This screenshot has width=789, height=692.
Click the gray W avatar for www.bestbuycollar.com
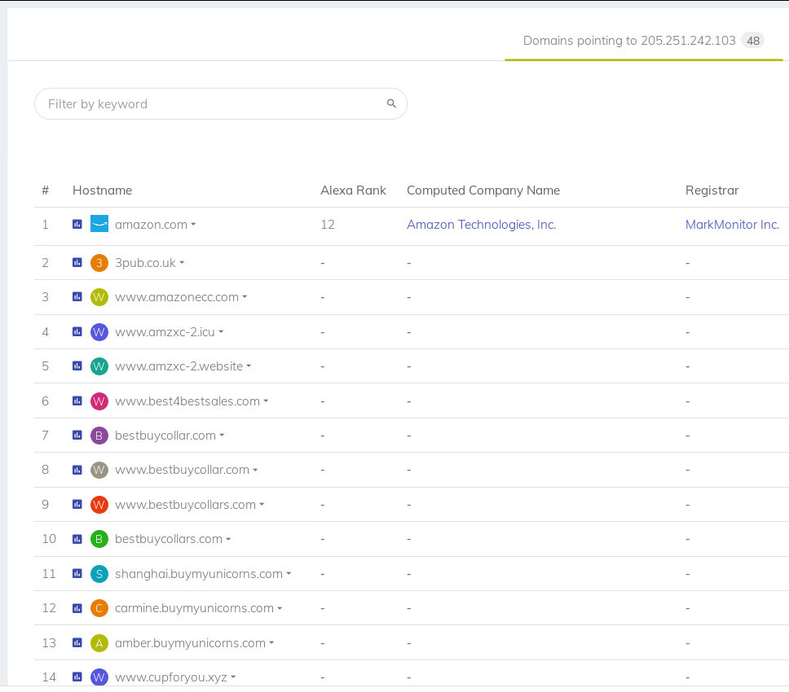[x=99, y=470]
